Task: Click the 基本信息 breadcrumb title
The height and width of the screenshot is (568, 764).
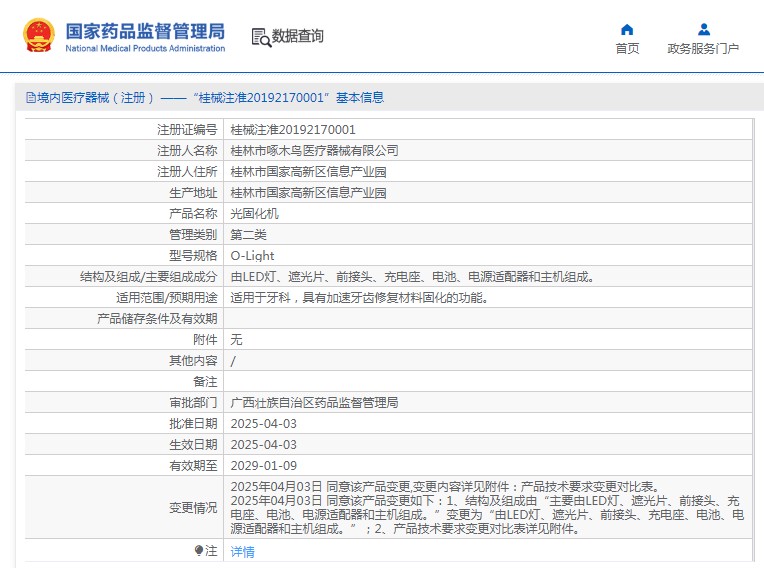Action: (360, 98)
